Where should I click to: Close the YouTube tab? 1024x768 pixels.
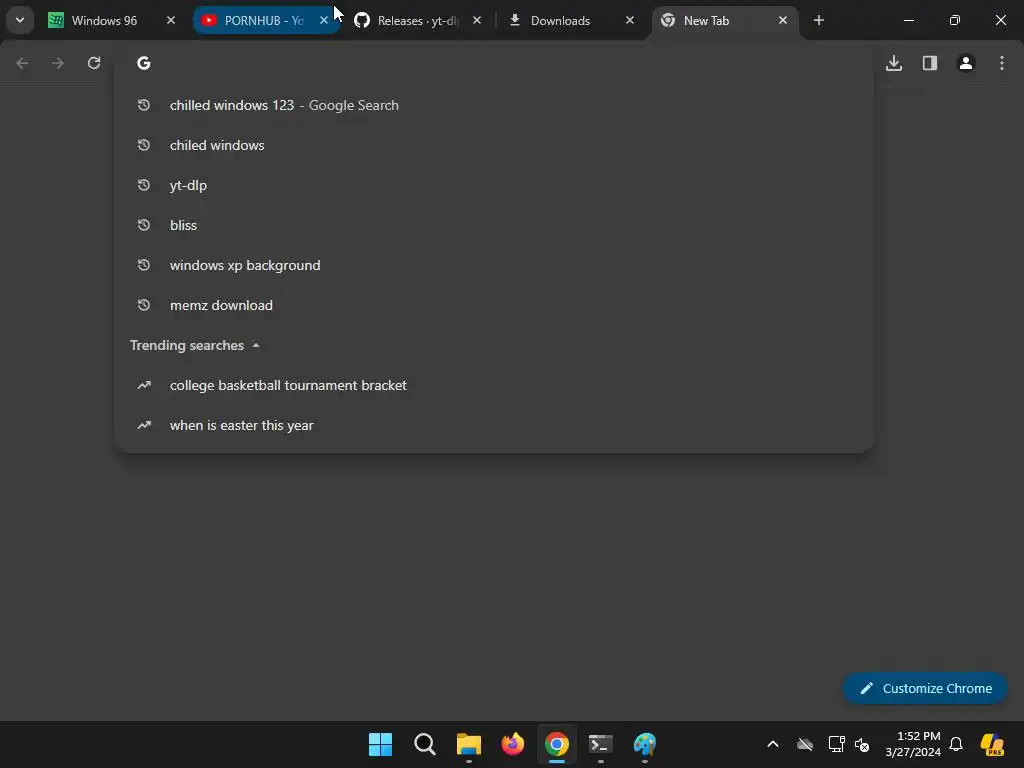pos(323,20)
